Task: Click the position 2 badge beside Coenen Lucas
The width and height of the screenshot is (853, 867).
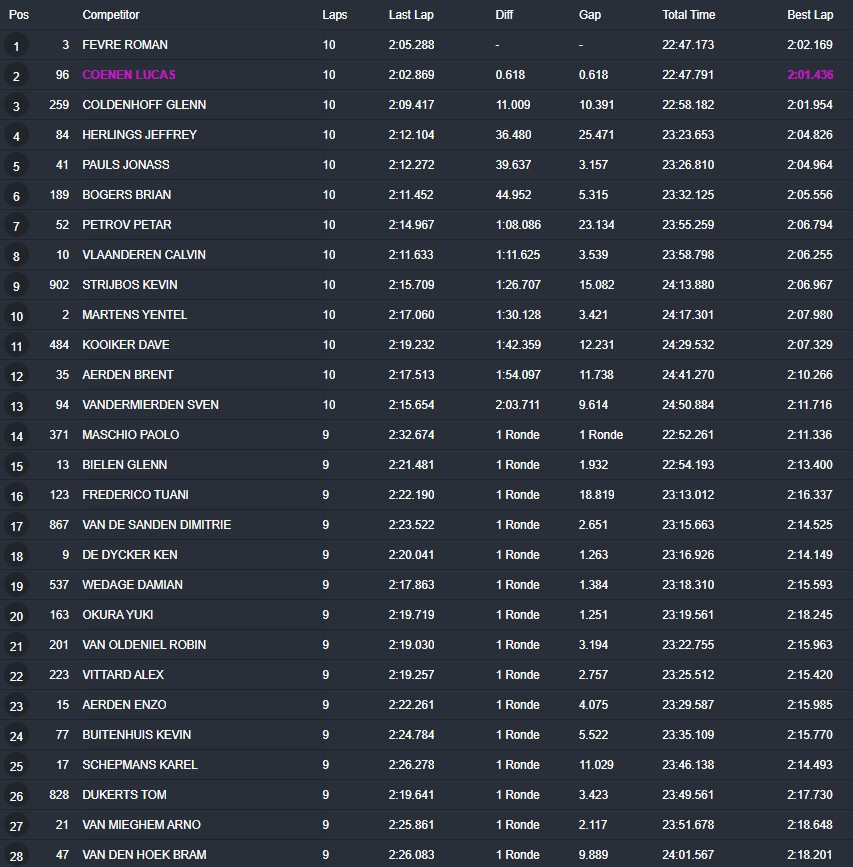Action: pyautogui.click(x=16, y=76)
